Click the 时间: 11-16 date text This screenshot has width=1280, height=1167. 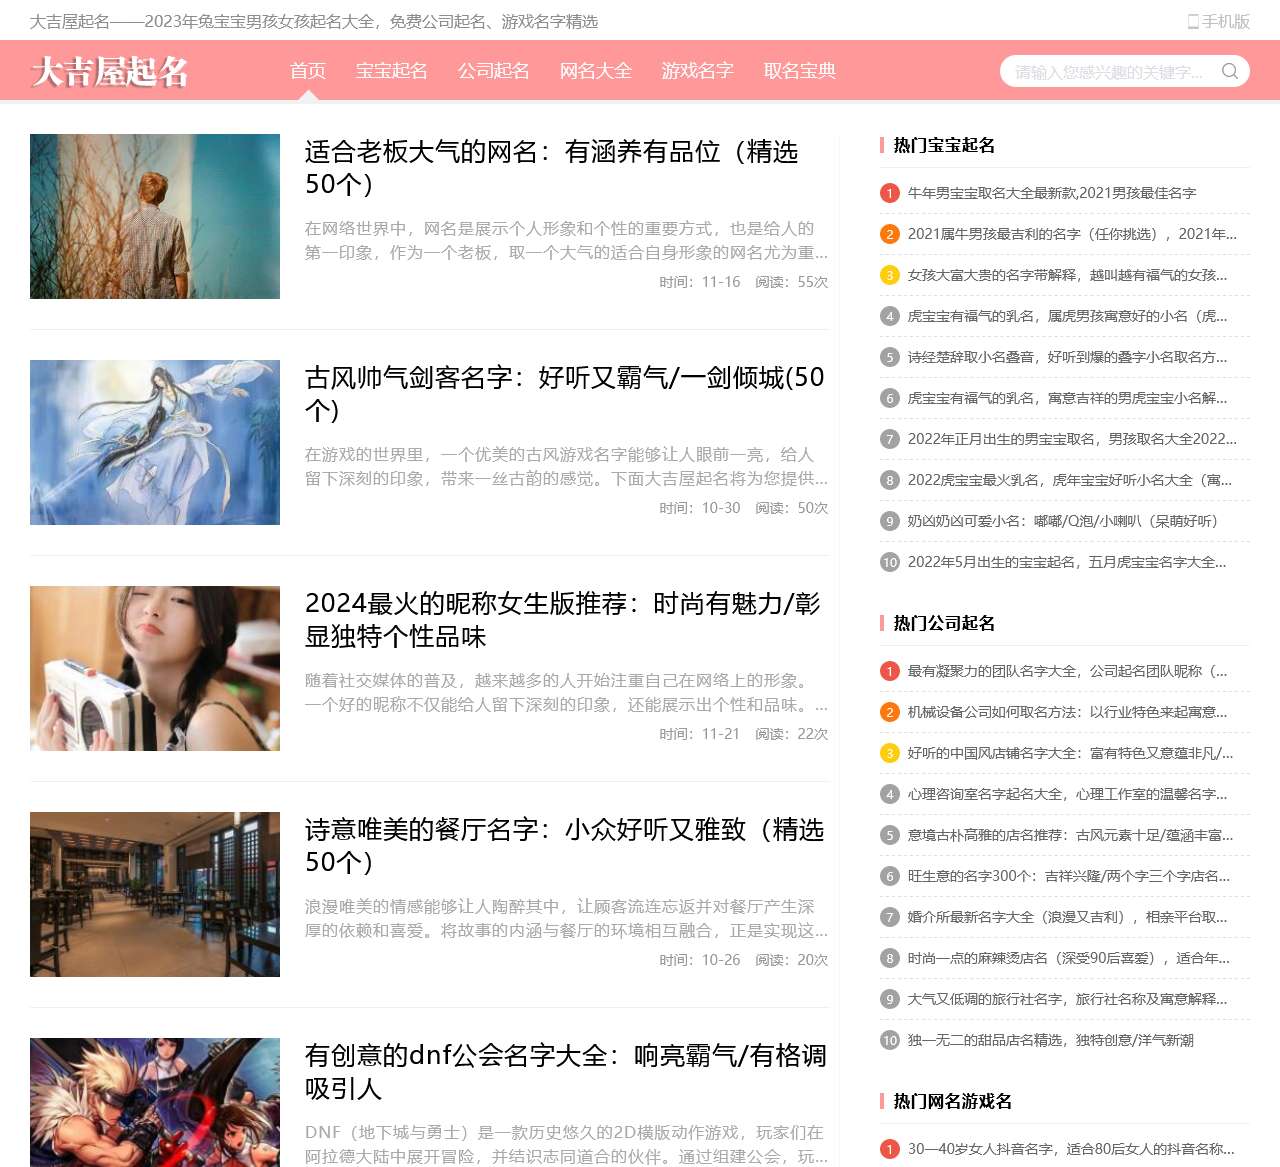(700, 282)
